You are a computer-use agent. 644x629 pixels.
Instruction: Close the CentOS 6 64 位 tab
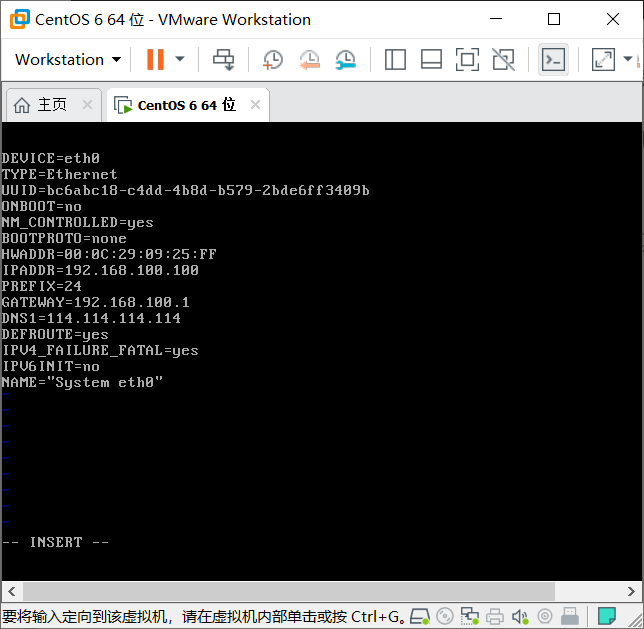255,105
